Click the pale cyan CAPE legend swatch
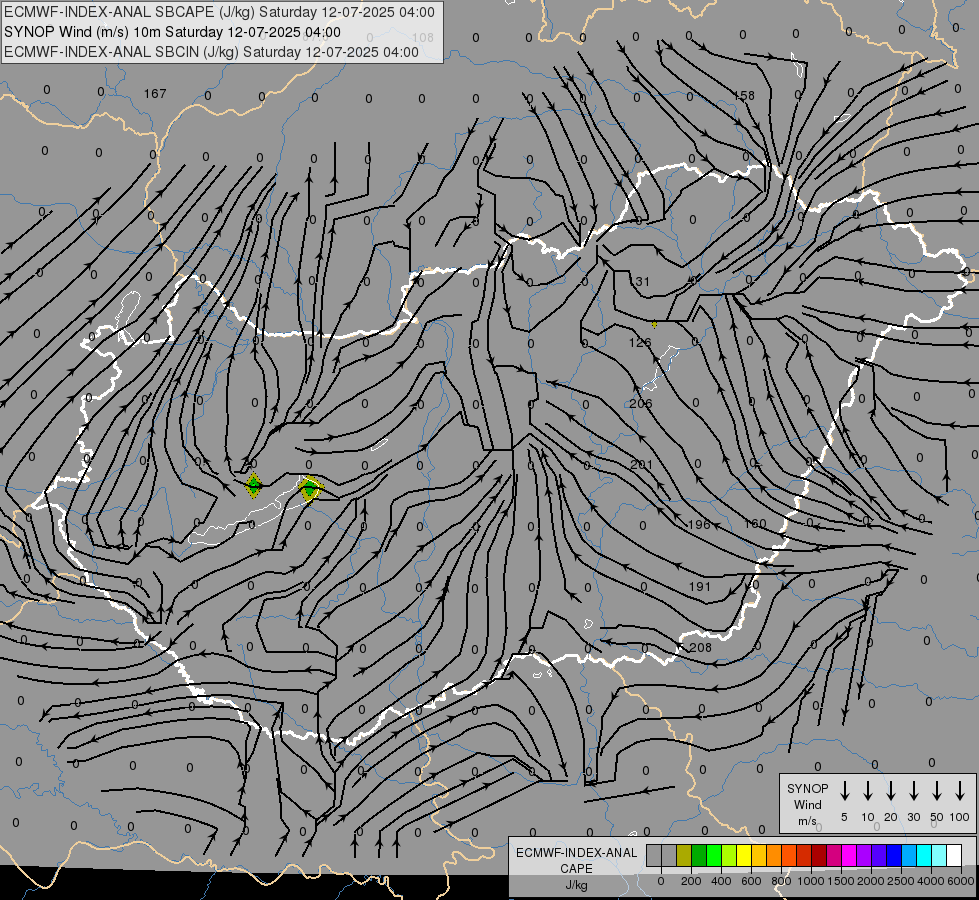 [939, 856]
